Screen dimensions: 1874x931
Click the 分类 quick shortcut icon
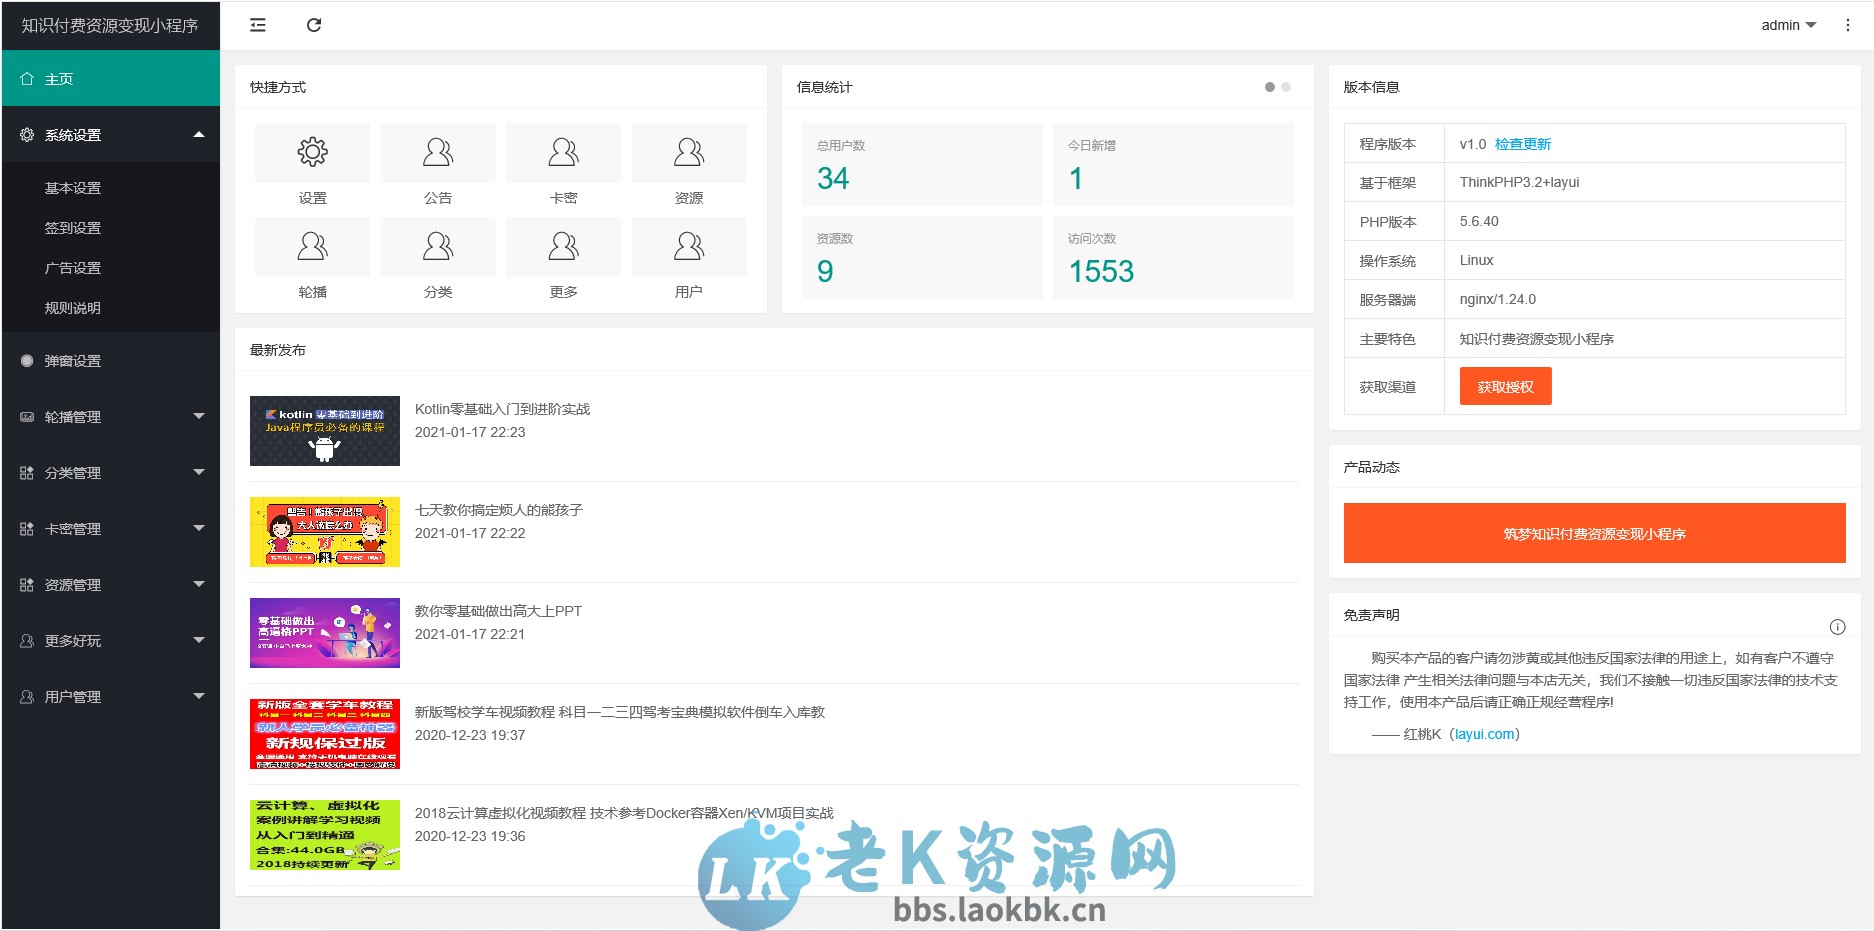(x=437, y=246)
